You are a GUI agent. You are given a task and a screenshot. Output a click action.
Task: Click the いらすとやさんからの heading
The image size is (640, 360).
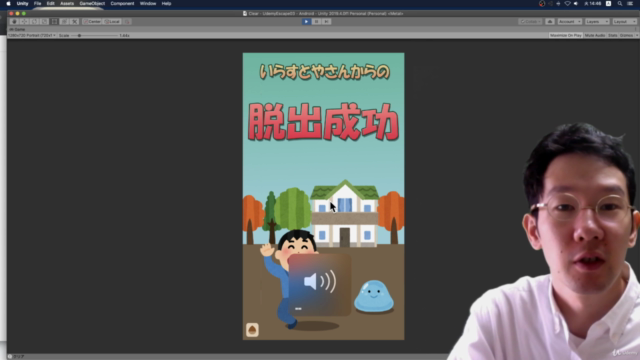[324, 72]
